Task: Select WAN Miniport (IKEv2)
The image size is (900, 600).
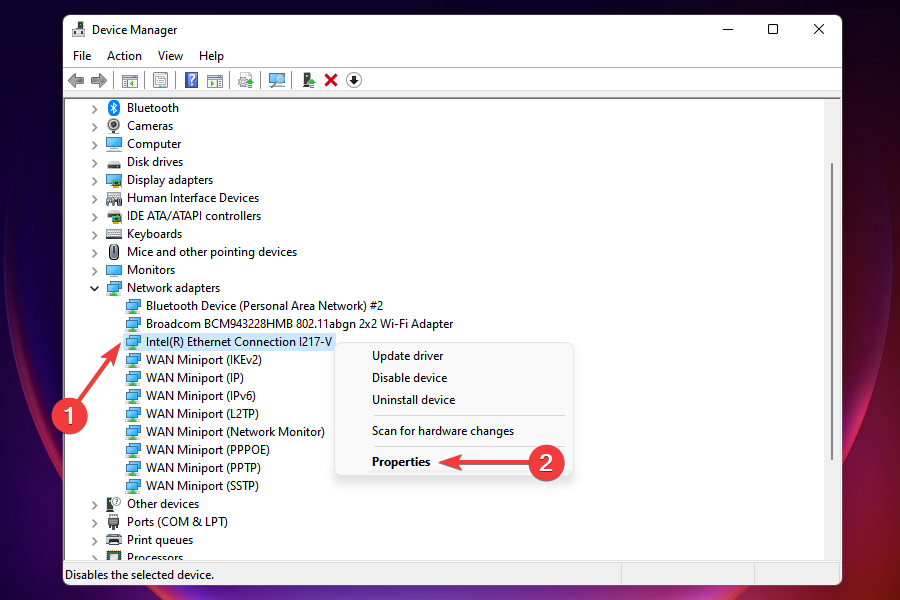Action: 204,360
